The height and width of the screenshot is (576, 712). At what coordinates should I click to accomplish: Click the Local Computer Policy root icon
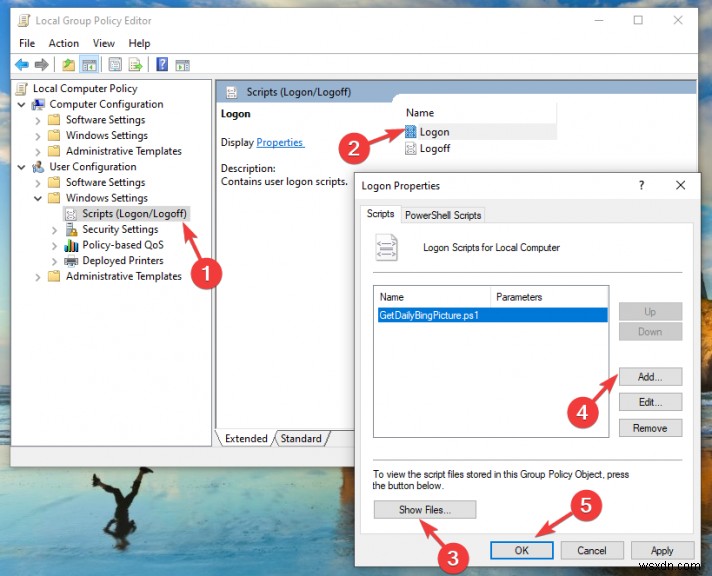[22, 89]
